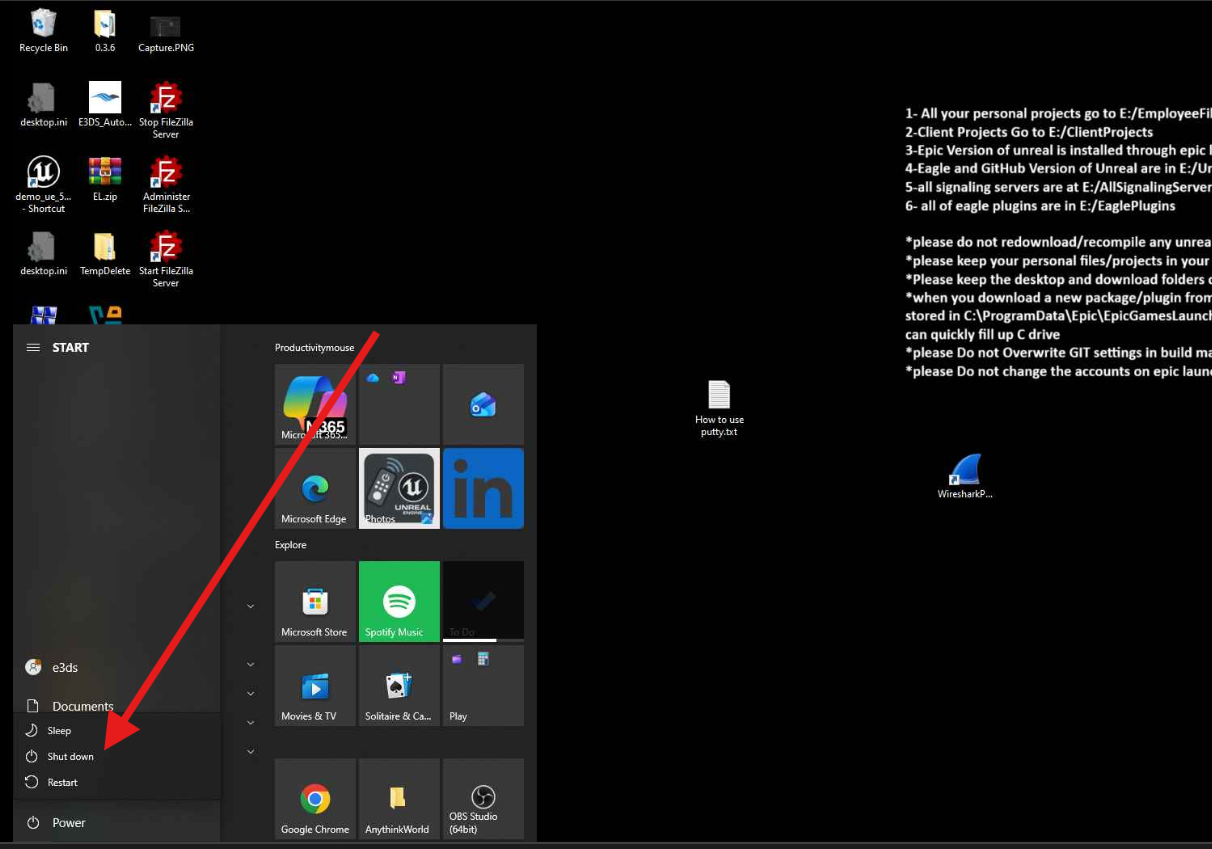Open the LinkedIn tile

pyautogui.click(x=483, y=488)
